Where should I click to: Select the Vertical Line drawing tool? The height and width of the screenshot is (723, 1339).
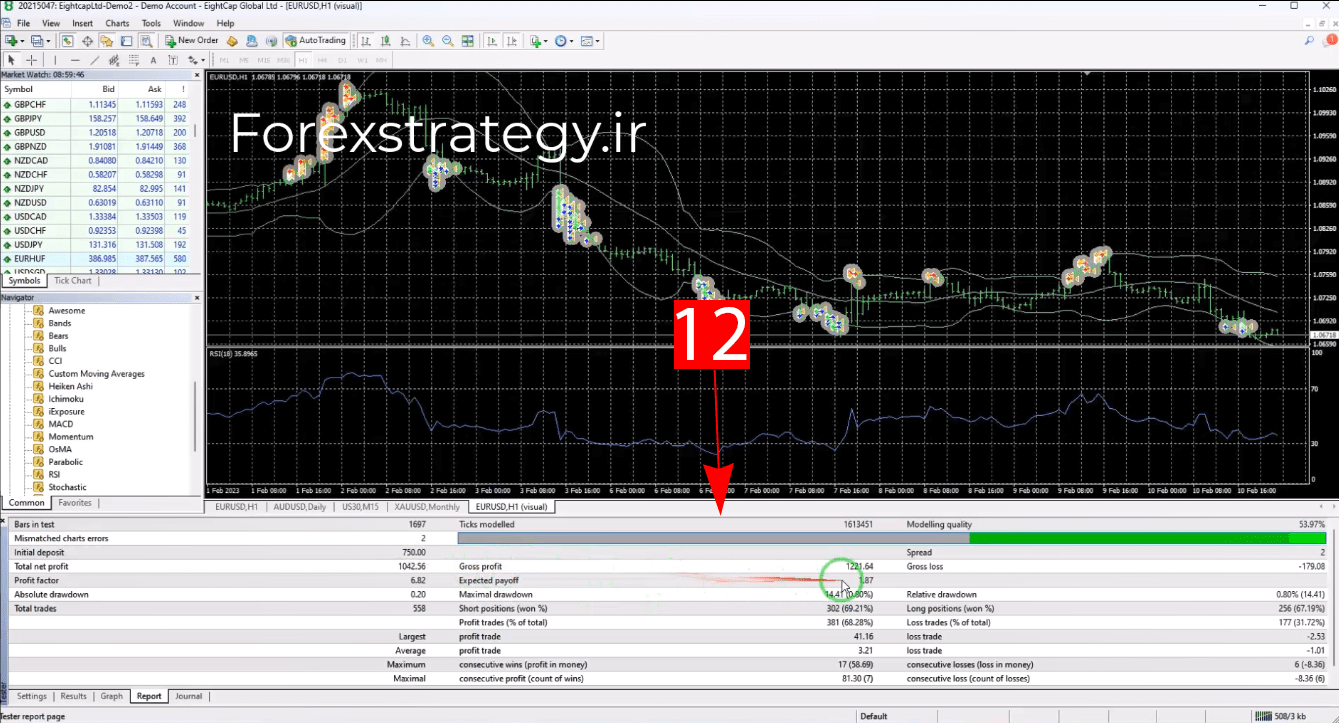[x=55, y=60]
